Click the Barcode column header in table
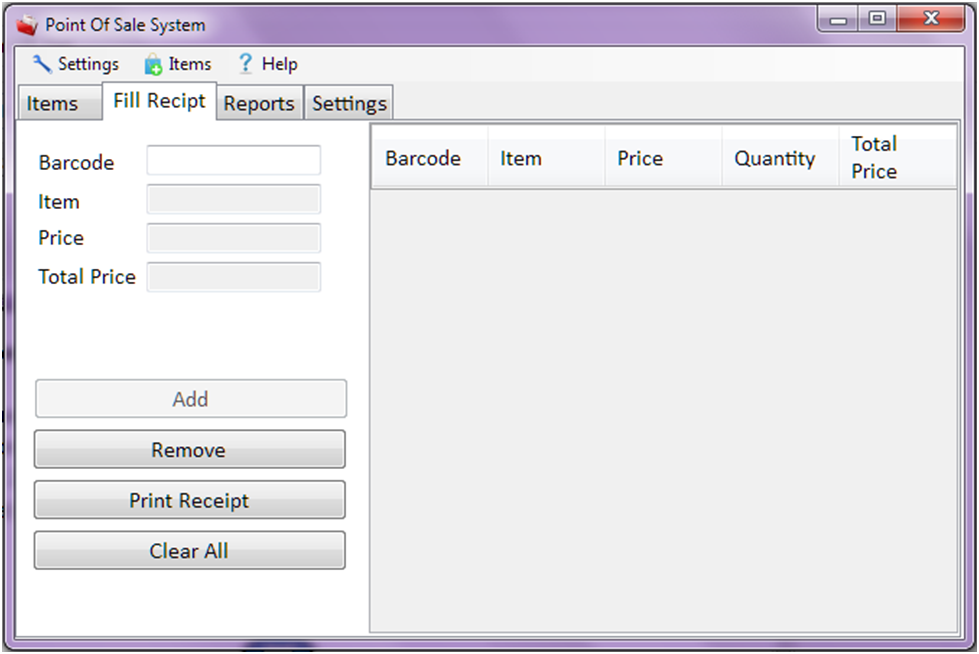979x654 pixels. pos(430,157)
